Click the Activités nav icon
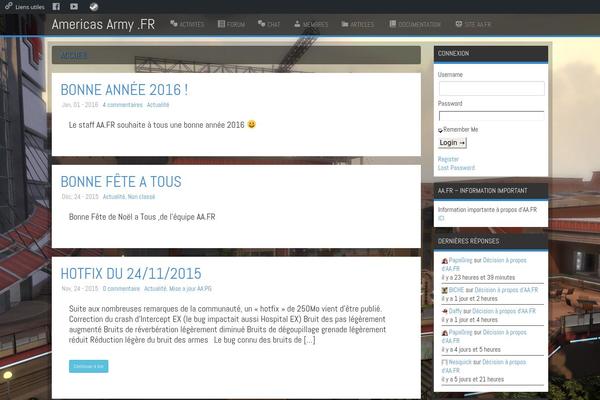 (174, 24)
